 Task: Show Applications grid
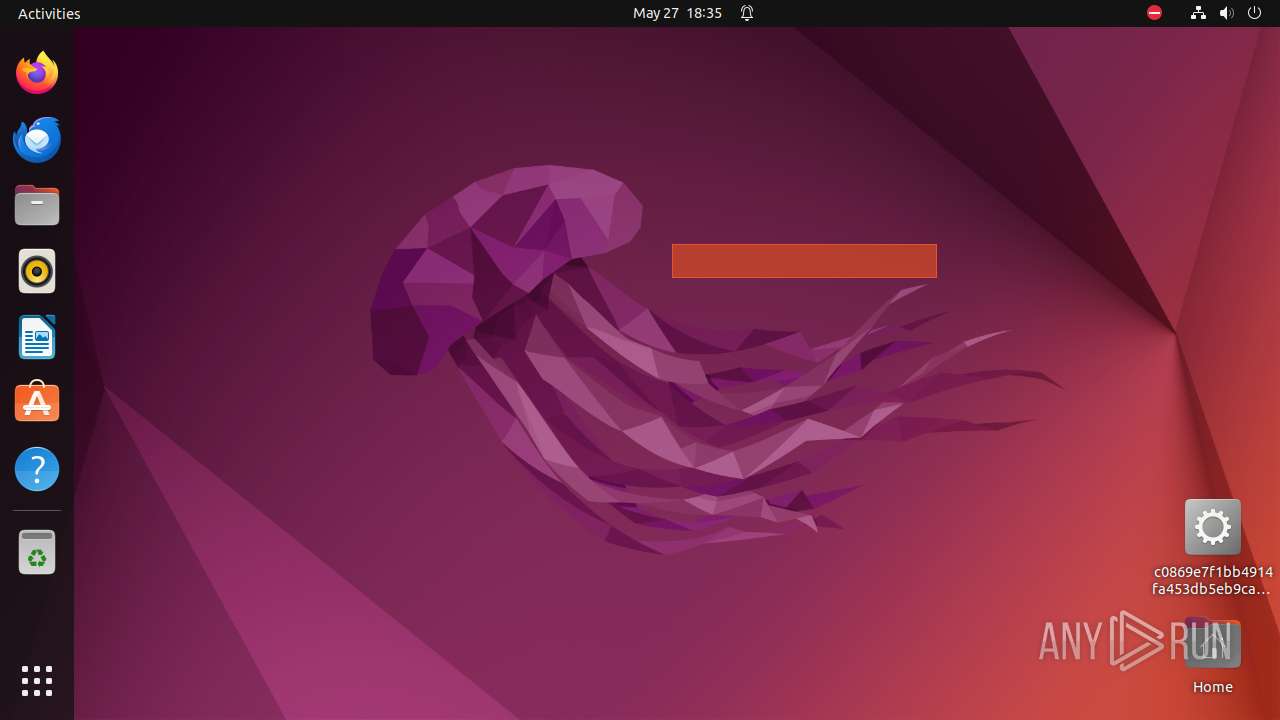[x=37, y=681]
